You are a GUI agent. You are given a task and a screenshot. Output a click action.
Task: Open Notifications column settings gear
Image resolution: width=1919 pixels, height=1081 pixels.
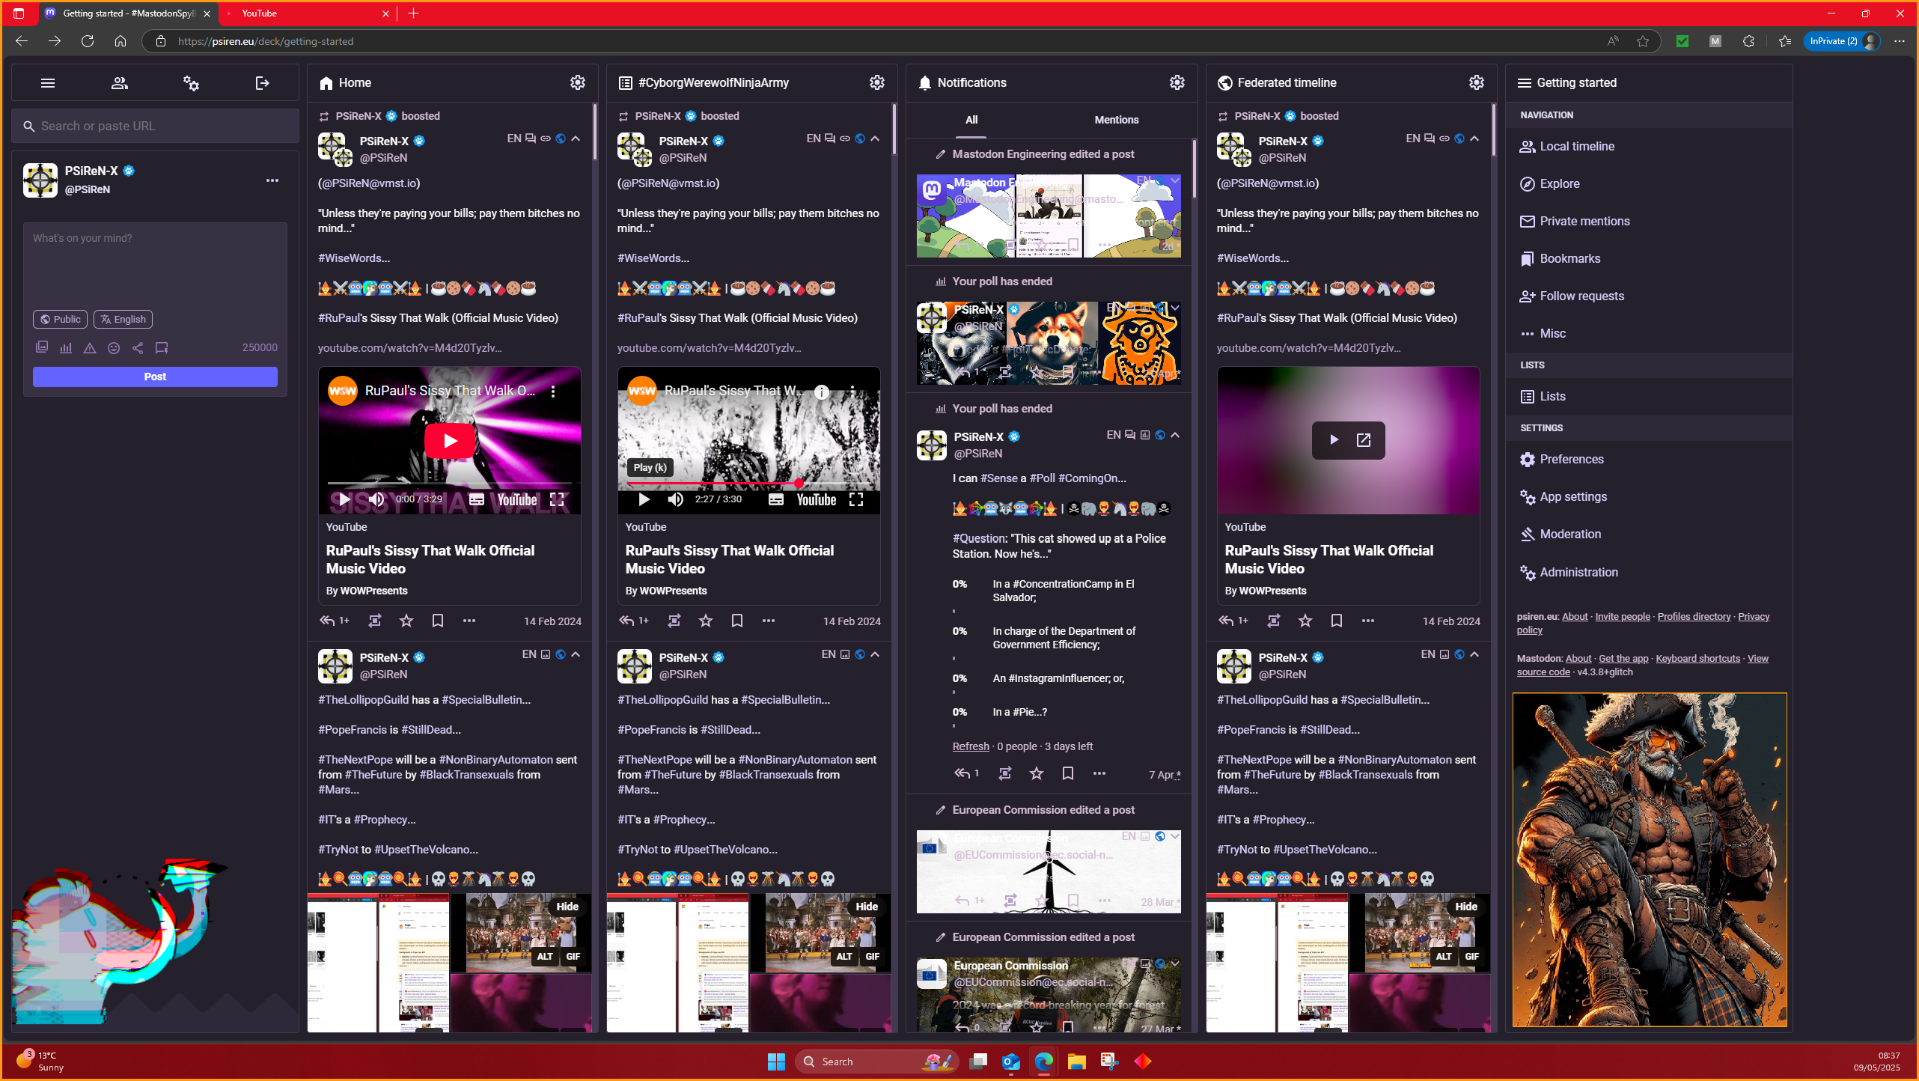click(x=1177, y=83)
